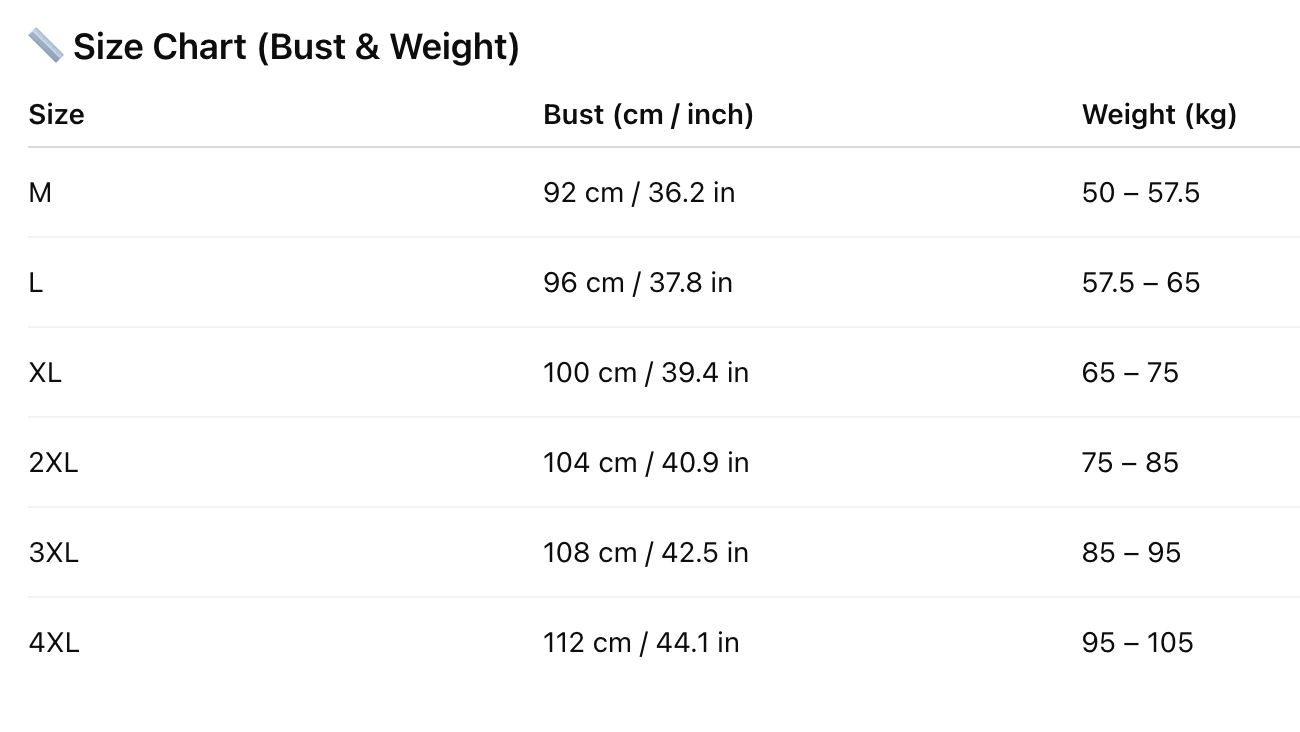The image size is (1300, 732).
Task: Select the 104 cm / 40.9 in cell
Action: [x=646, y=462]
